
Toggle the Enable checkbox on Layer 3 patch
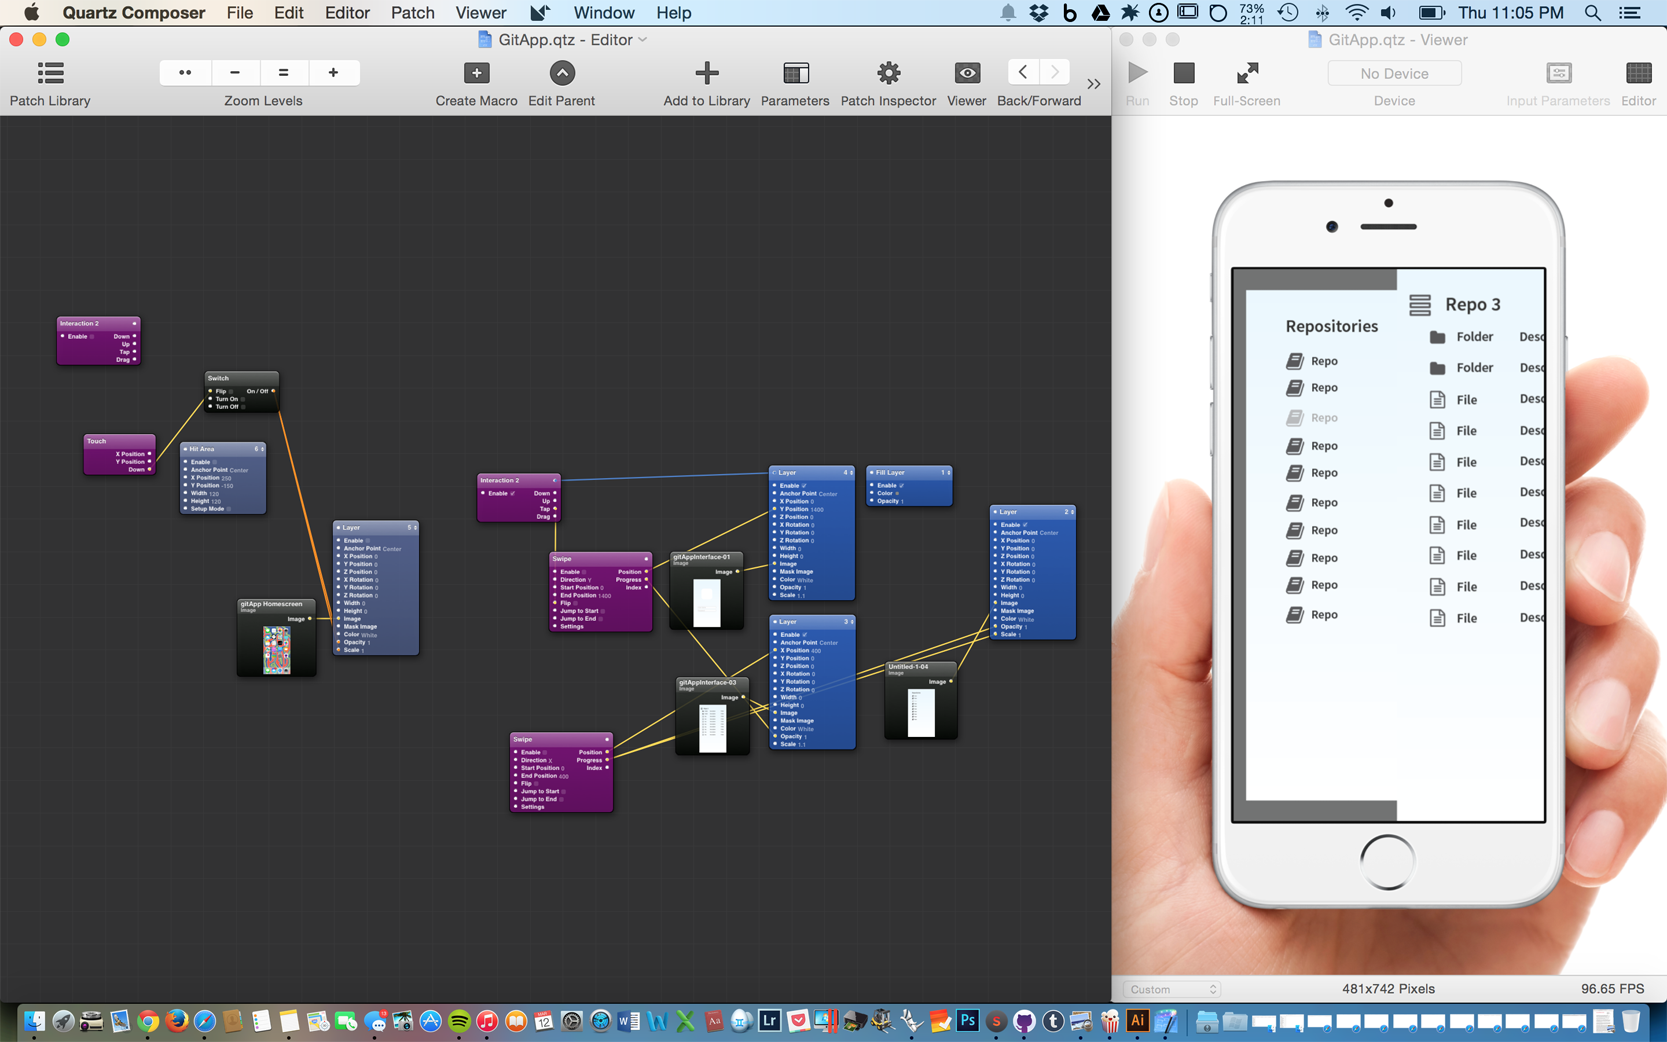[804, 634]
